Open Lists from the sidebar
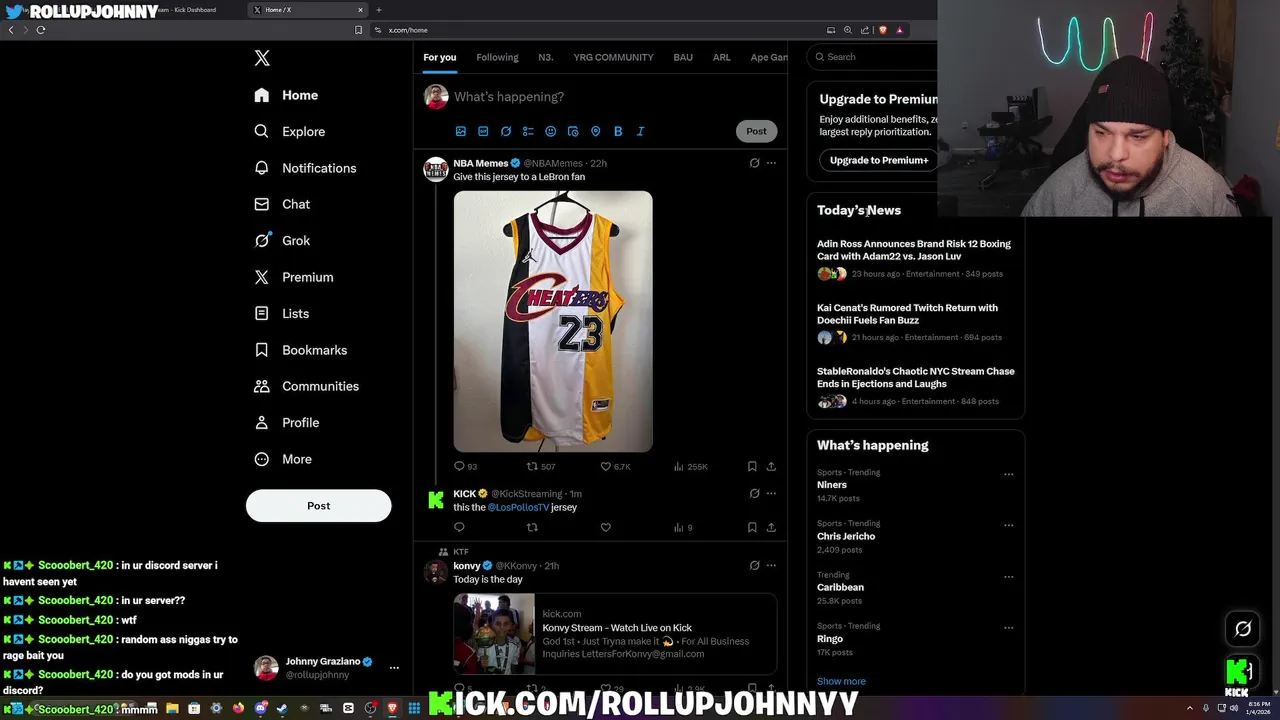1280x720 pixels. (x=281, y=313)
